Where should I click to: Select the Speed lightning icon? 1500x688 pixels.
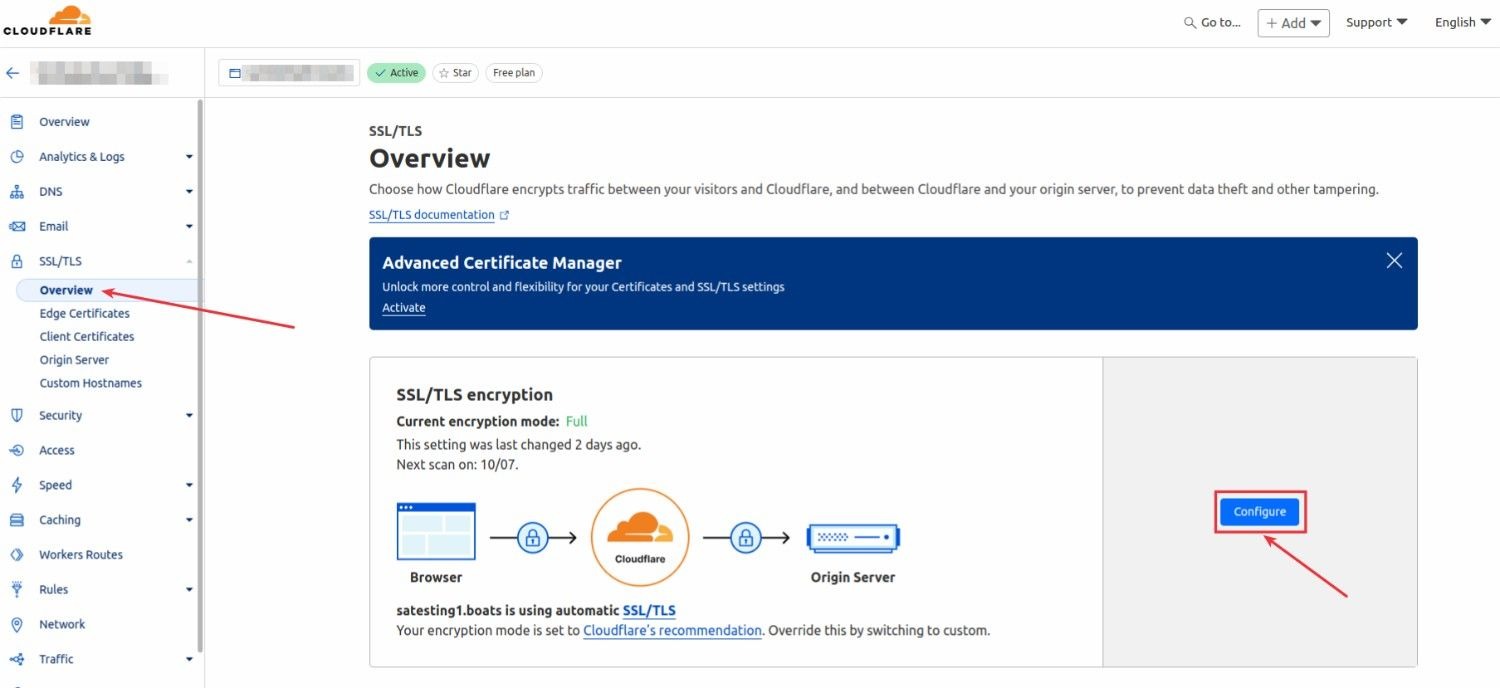coord(20,484)
